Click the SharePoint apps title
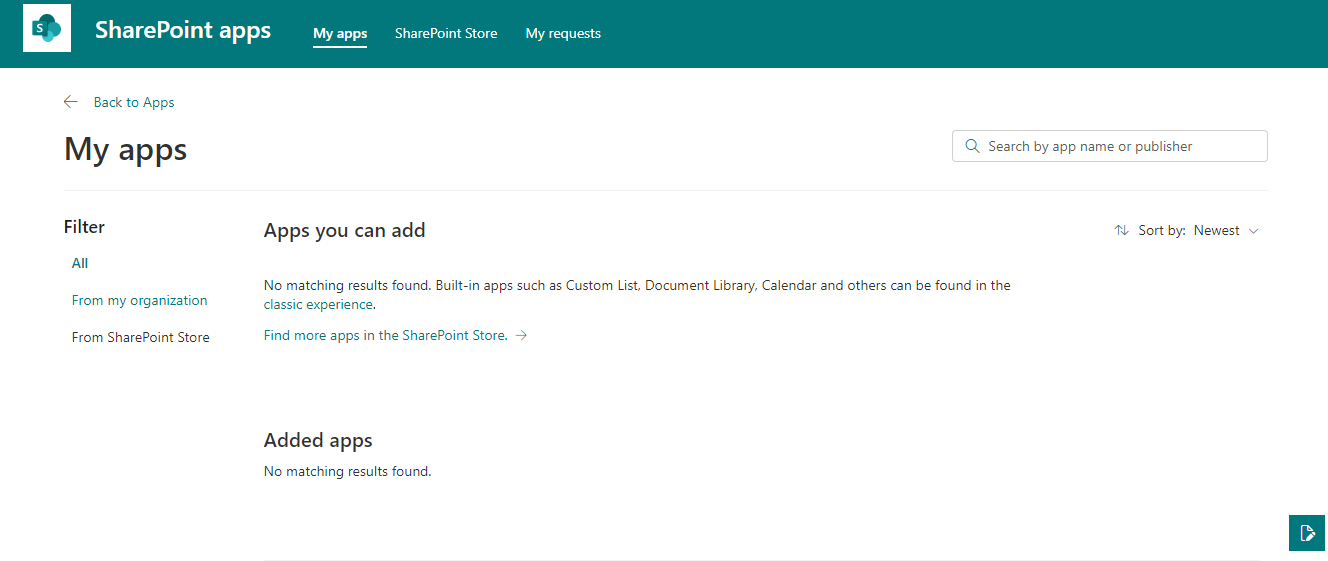 click(183, 30)
